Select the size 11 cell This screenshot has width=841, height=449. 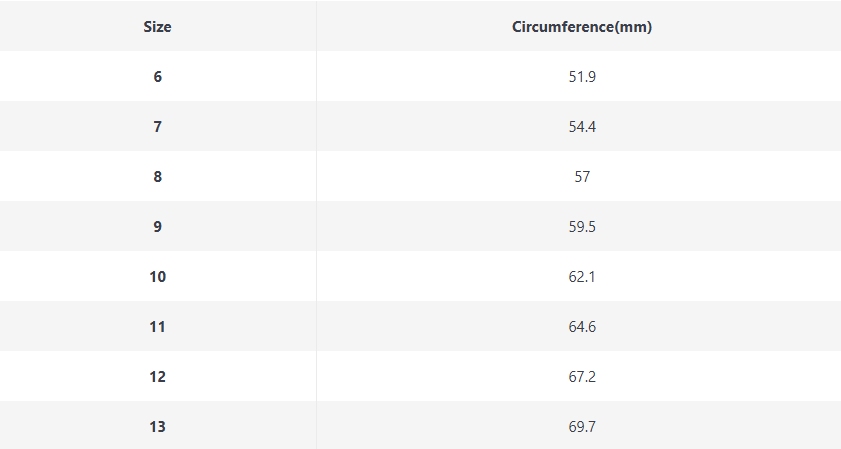pyautogui.click(x=158, y=327)
